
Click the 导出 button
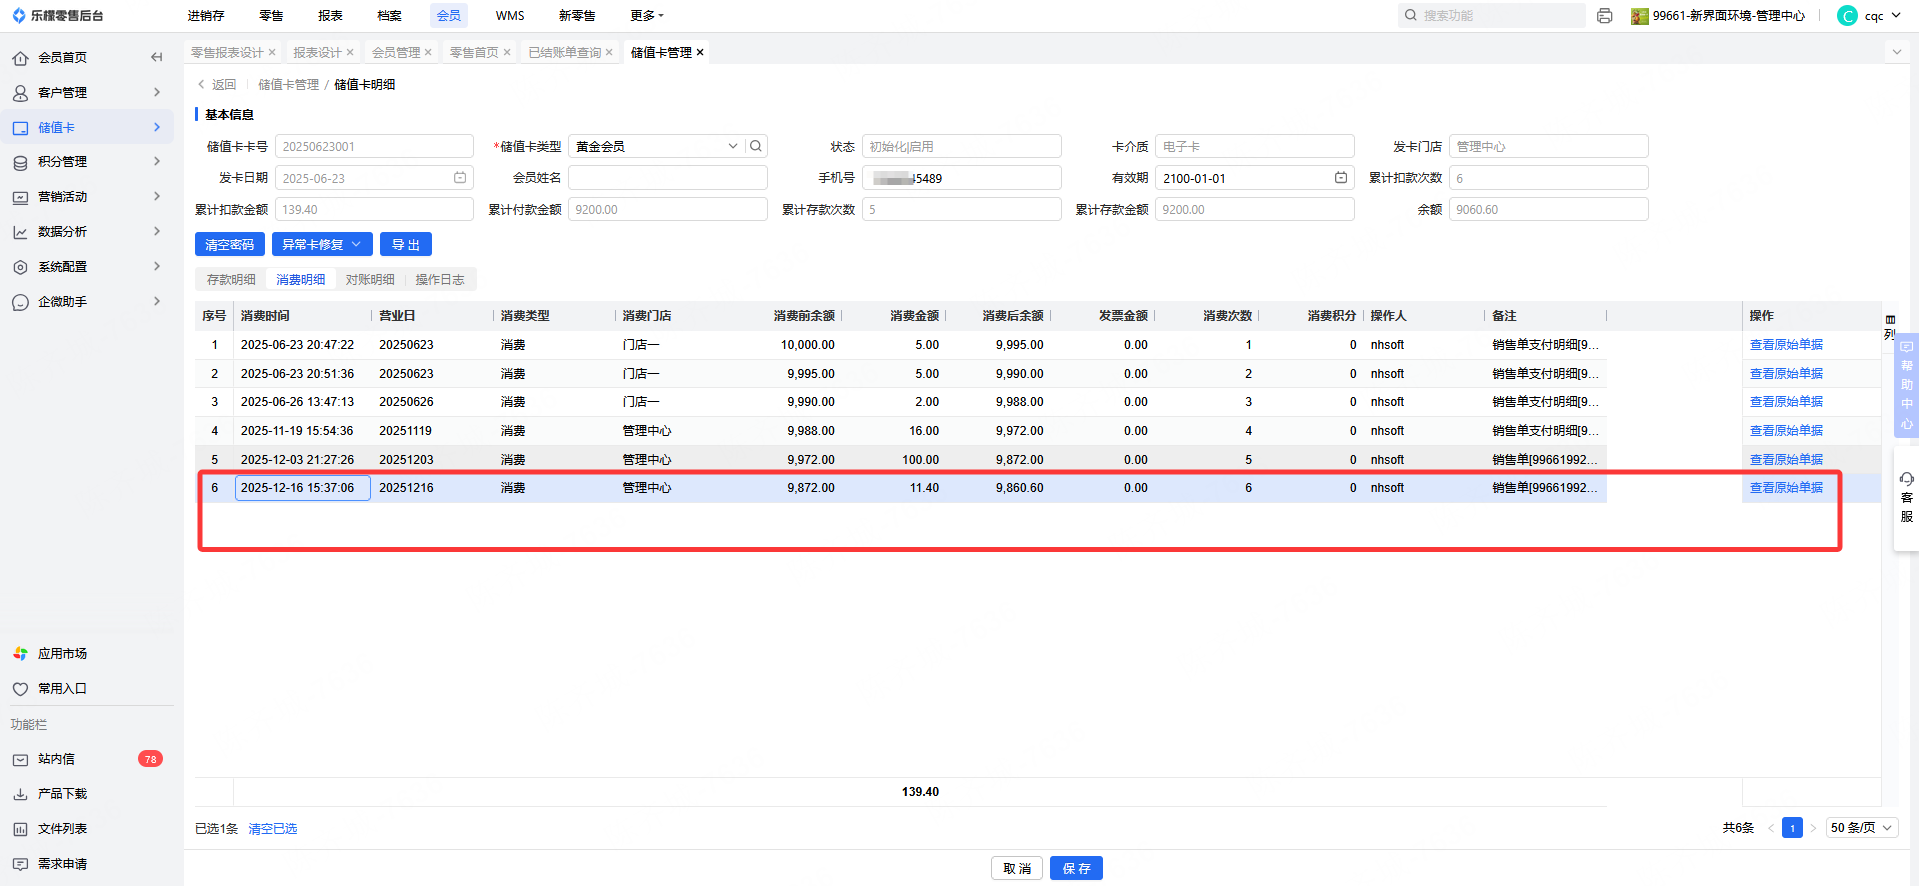coord(406,245)
